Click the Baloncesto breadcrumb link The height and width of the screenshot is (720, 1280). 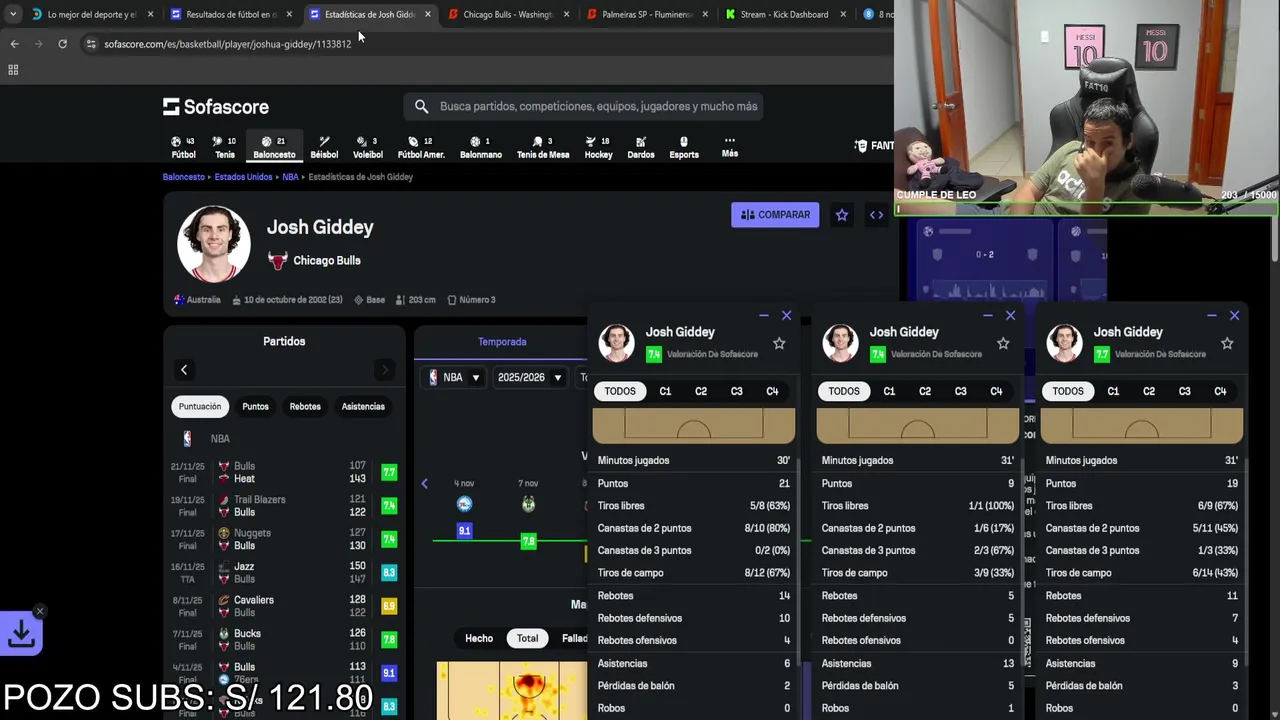(x=184, y=177)
